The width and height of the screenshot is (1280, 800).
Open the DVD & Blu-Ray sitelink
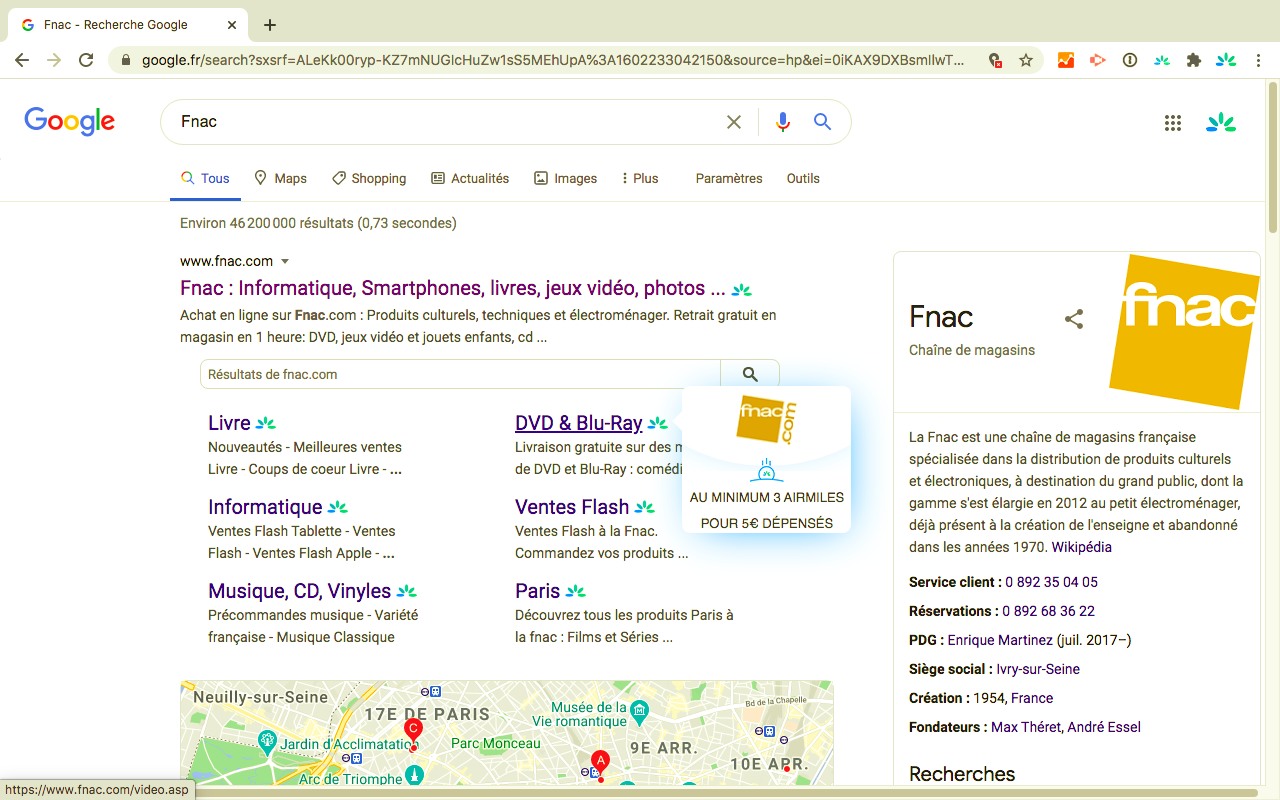(579, 423)
